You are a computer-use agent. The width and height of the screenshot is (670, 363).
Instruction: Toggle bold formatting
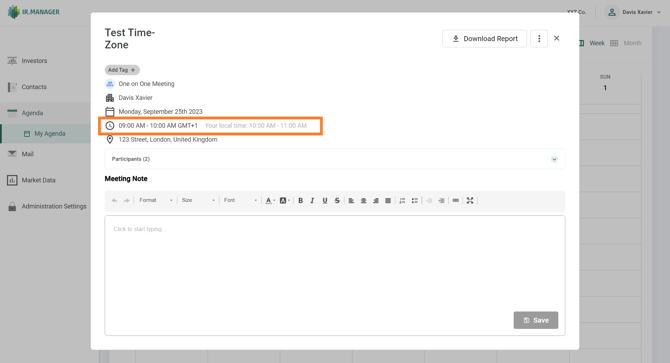300,200
